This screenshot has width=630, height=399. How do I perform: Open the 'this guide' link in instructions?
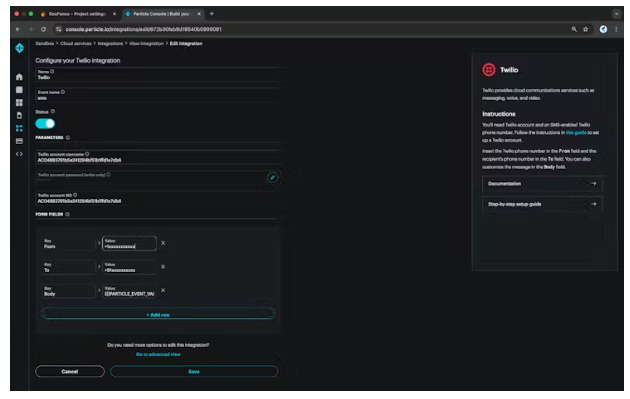coord(576,133)
